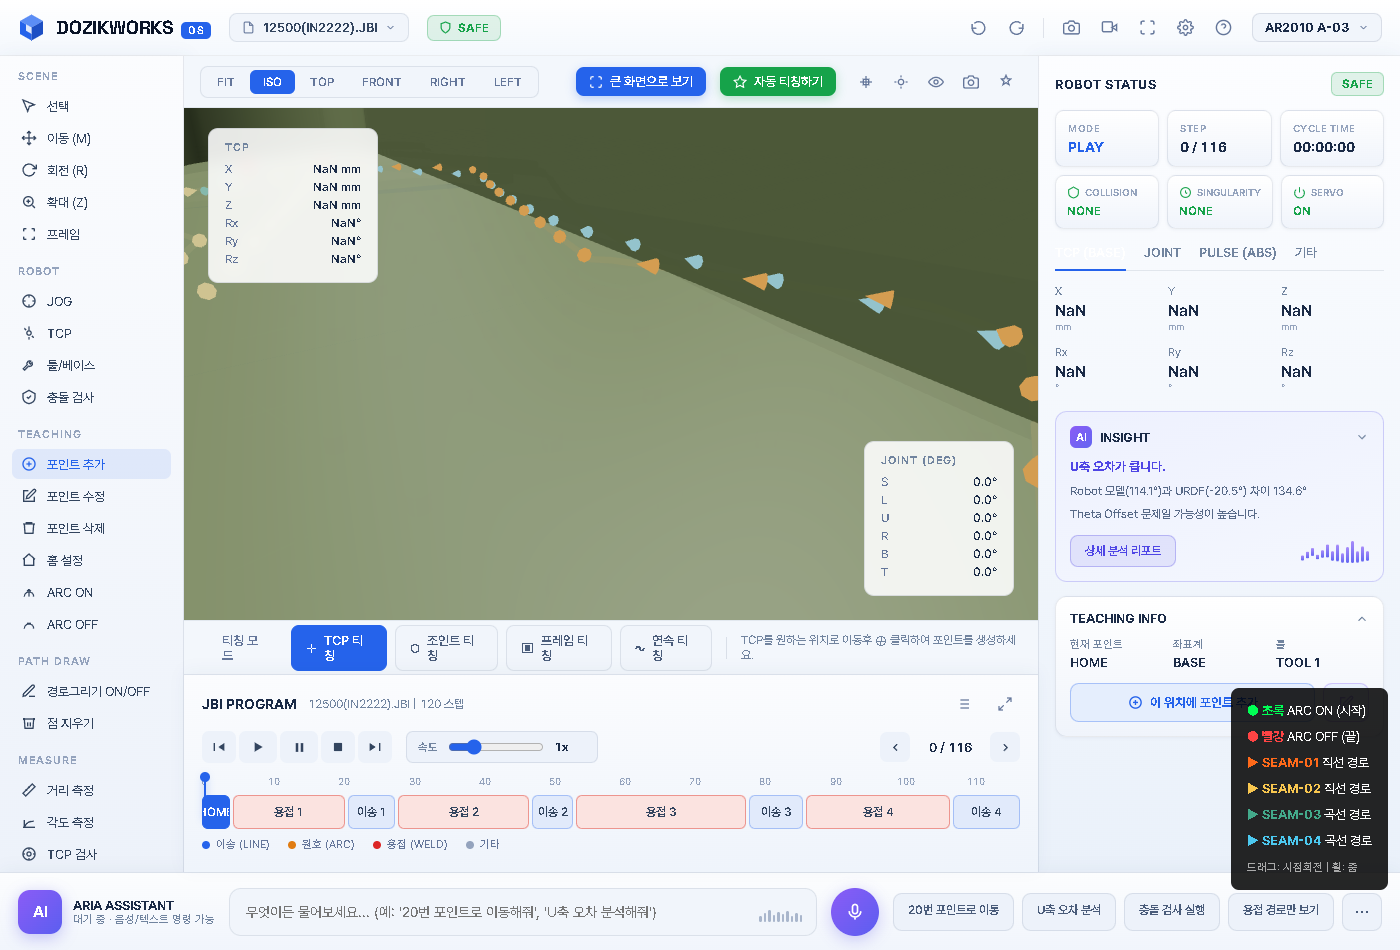The width and height of the screenshot is (1400, 950).
Task: Activate the 이동 (M) move tool
Action: coord(91,138)
